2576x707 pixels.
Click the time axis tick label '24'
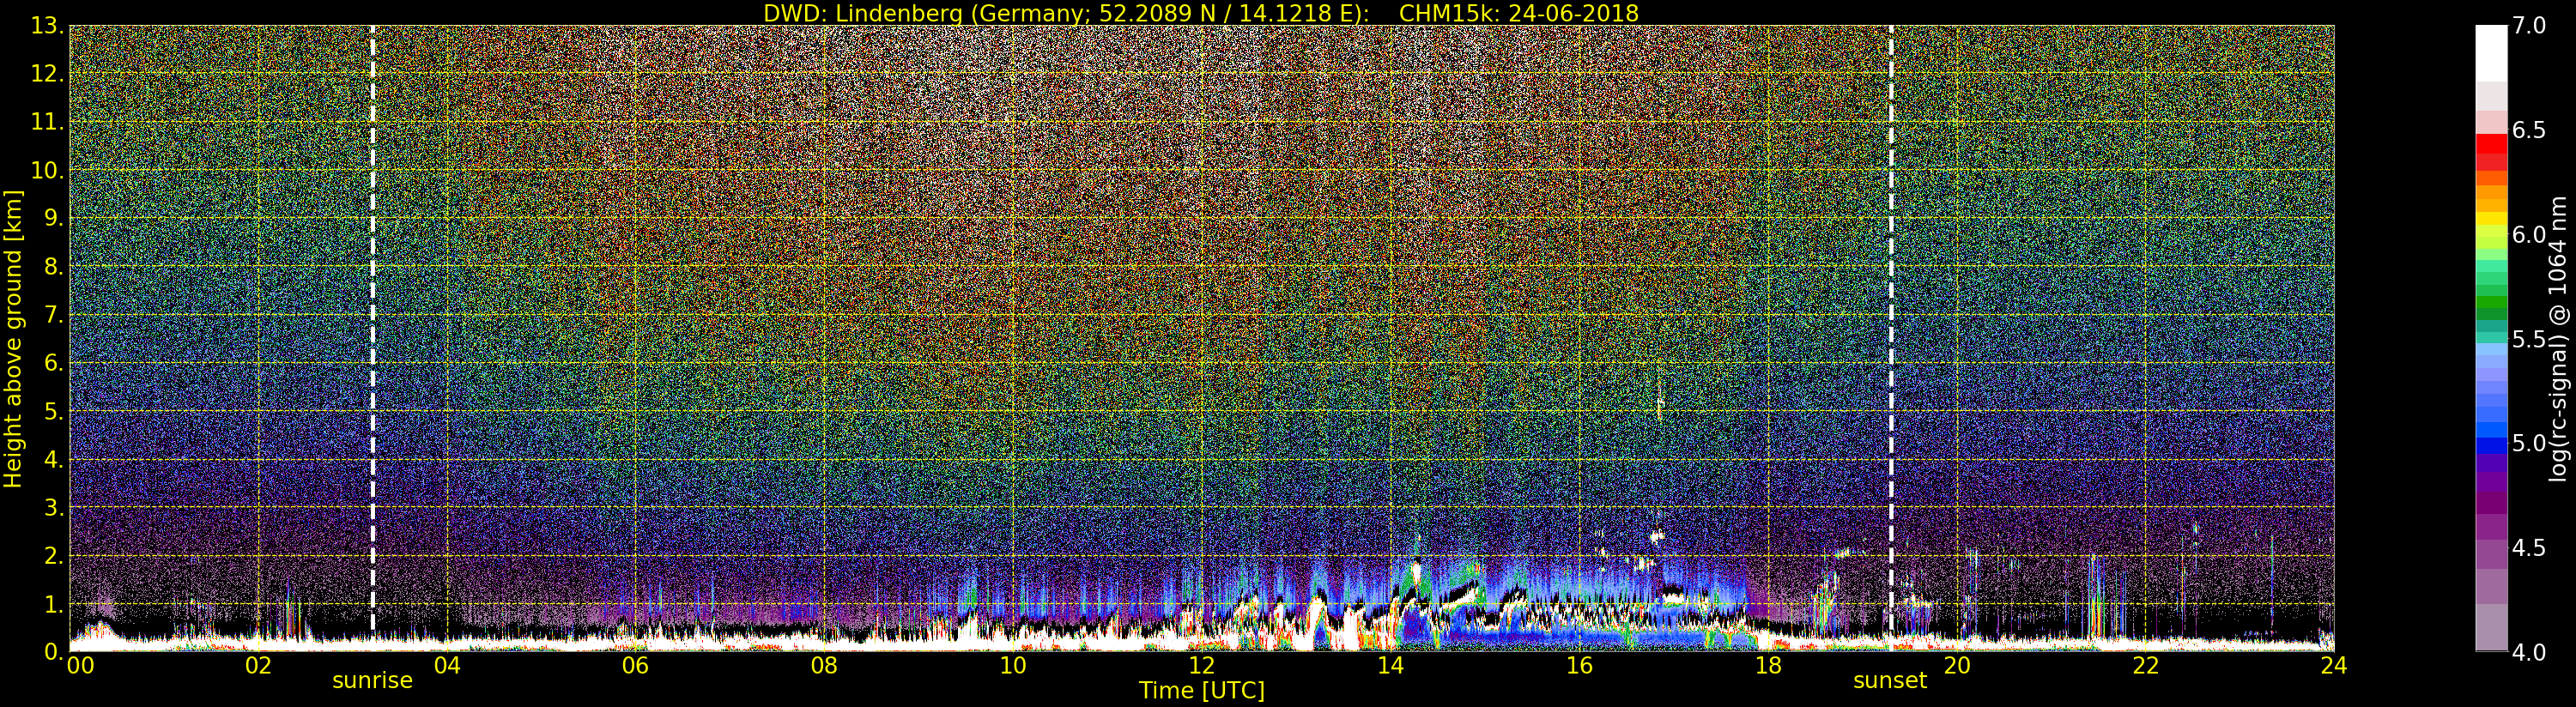(x=2334, y=665)
